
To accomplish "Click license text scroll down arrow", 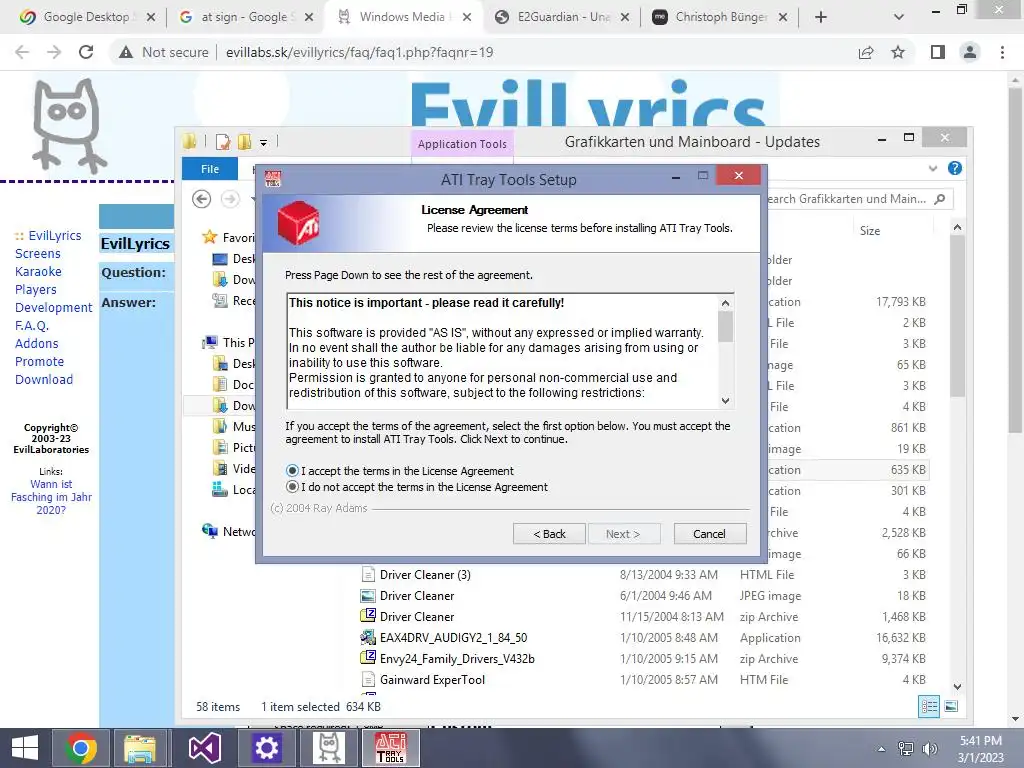I will [726, 400].
